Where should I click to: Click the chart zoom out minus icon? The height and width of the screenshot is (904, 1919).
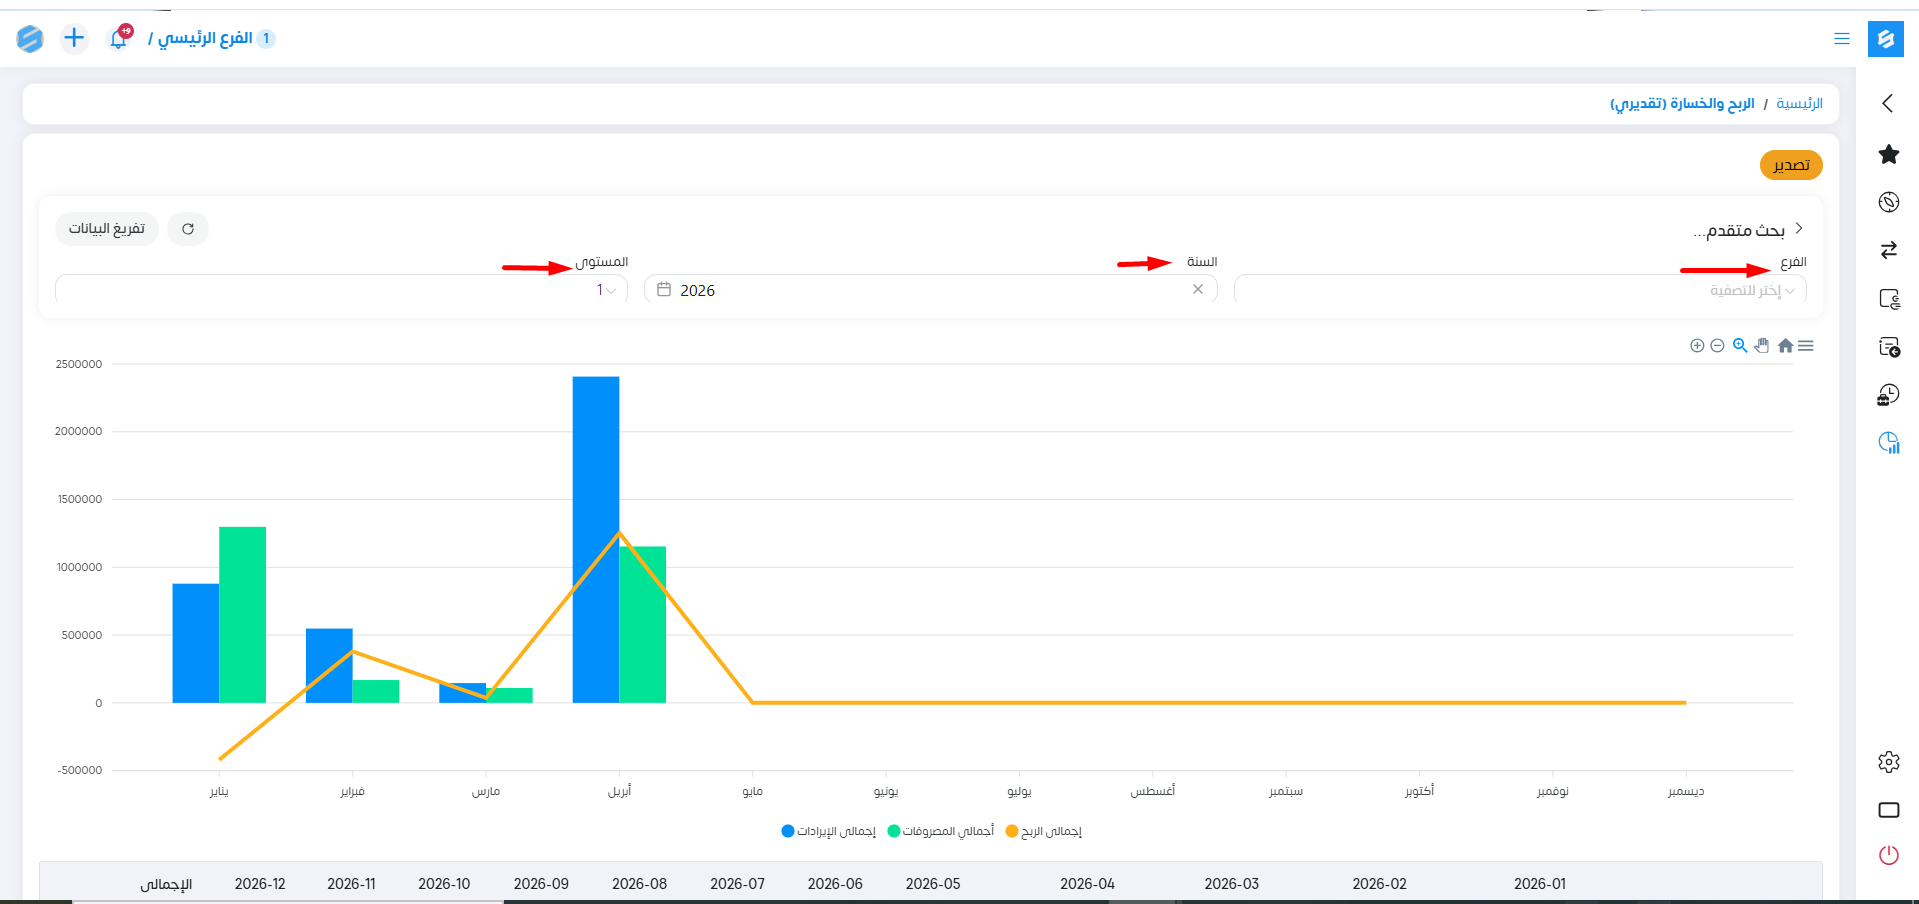pyautogui.click(x=1717, y=346)
